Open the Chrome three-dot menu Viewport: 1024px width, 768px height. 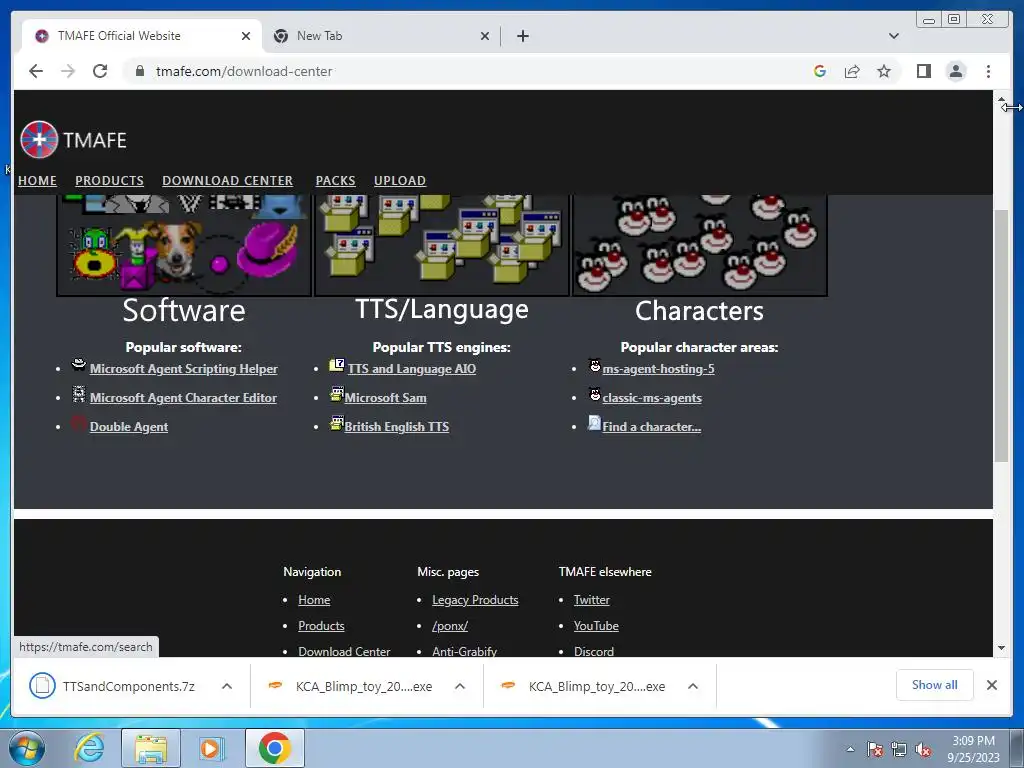[988, 71]
